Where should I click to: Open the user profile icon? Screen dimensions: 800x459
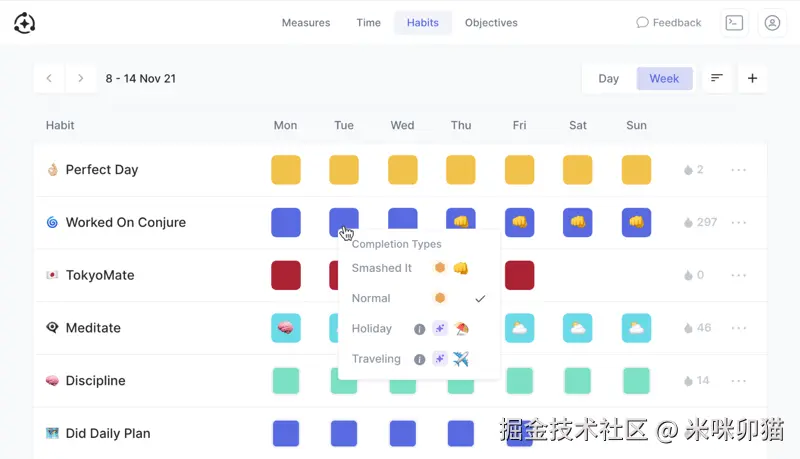coord(772,23)
